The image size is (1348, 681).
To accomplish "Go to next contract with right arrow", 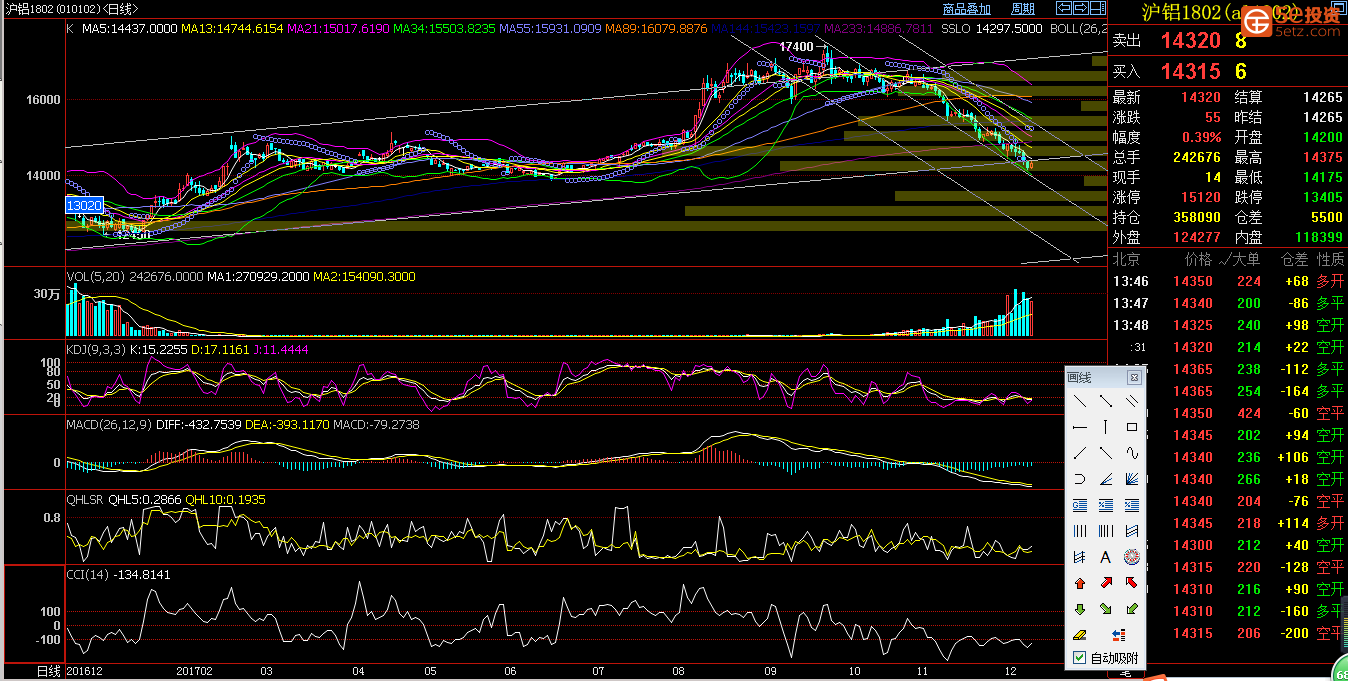I will coord(1082,9).
